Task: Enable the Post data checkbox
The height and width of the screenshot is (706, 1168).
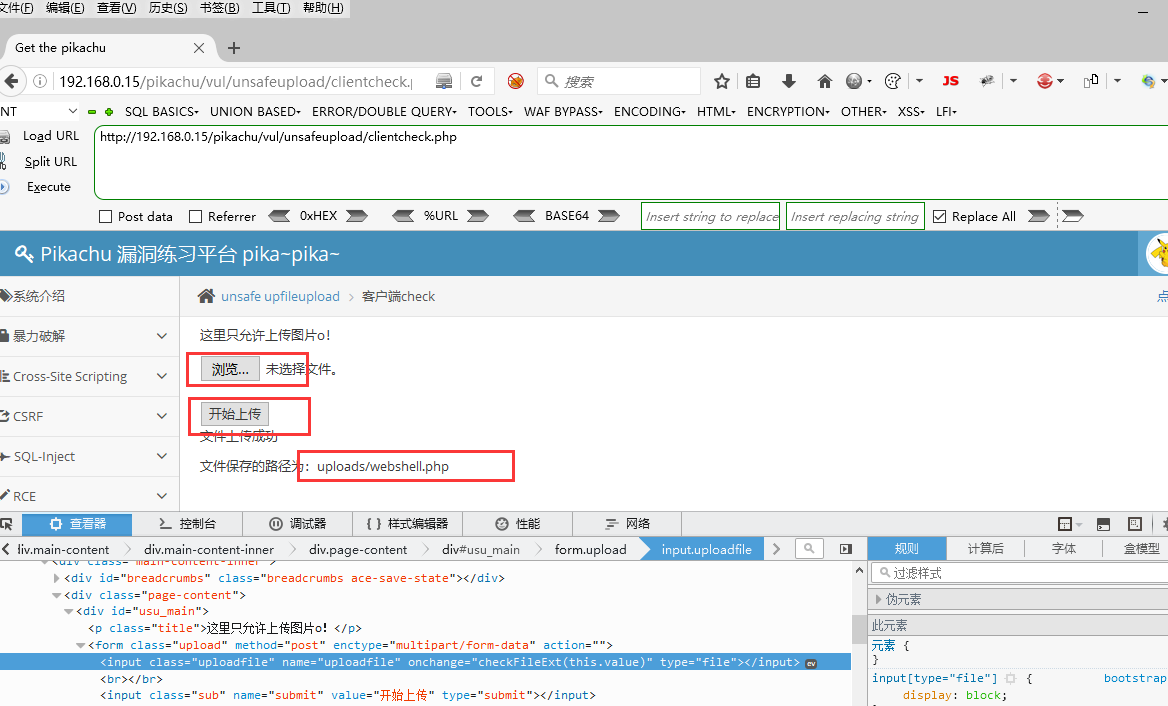Action: pos(106,217)
